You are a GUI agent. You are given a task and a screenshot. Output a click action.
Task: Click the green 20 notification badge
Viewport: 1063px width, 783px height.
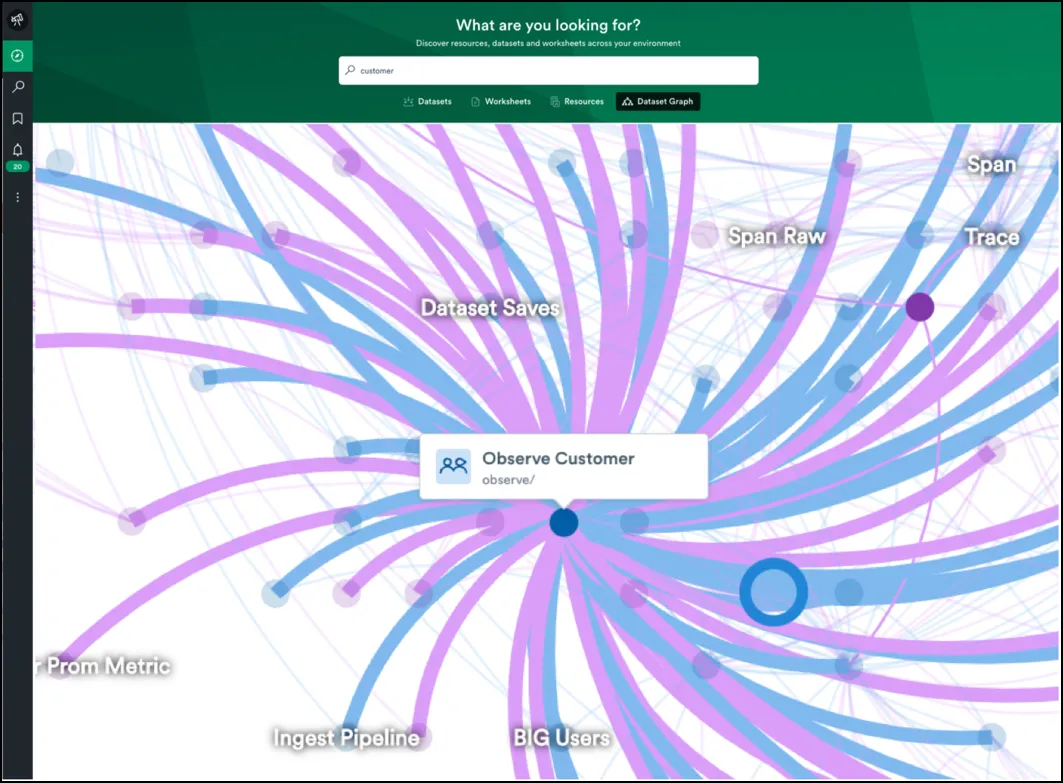pos(18,166)
